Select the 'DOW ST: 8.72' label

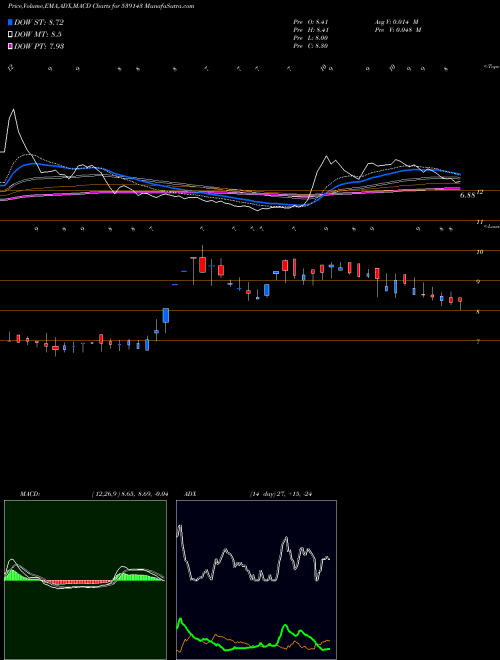(x=39, y=22)
